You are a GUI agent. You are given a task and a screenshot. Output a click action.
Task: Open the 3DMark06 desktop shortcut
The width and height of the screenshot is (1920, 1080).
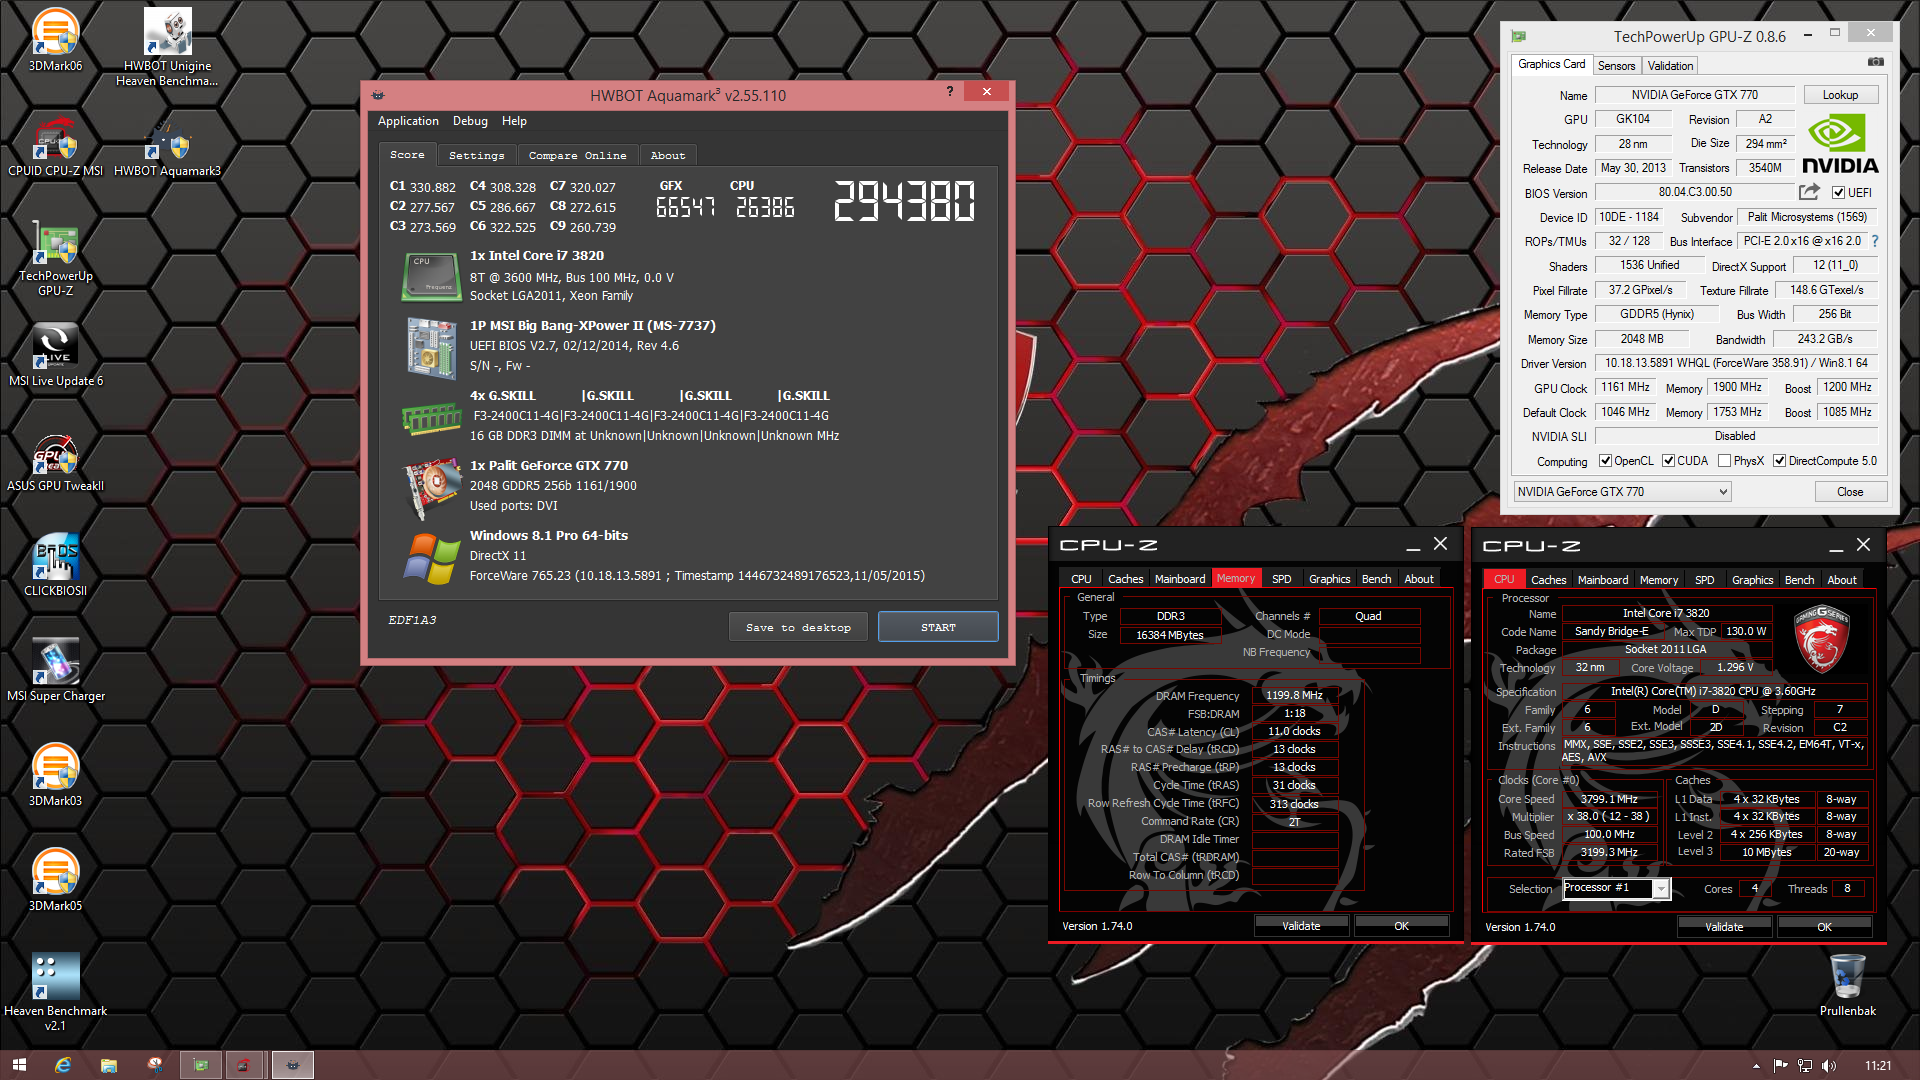coord(55,40)
